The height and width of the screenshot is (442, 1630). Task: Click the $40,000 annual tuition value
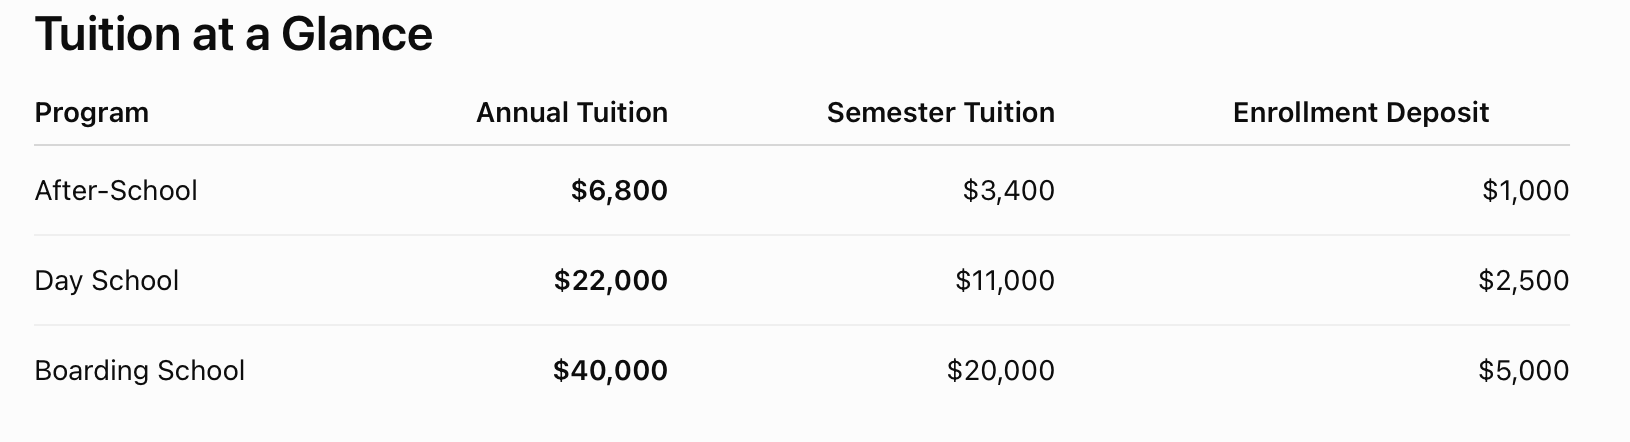click(x=611, y=370)
